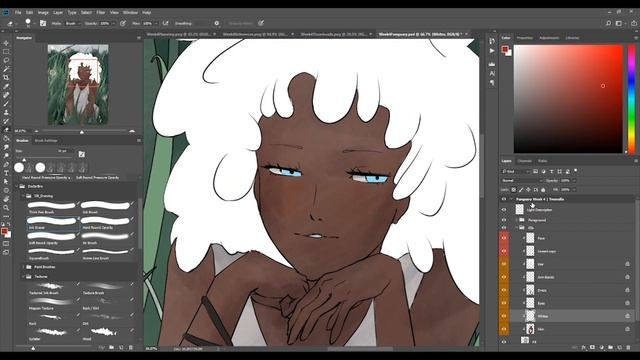Toggle visibility of the Eyes layer

[x=504, y=303]
